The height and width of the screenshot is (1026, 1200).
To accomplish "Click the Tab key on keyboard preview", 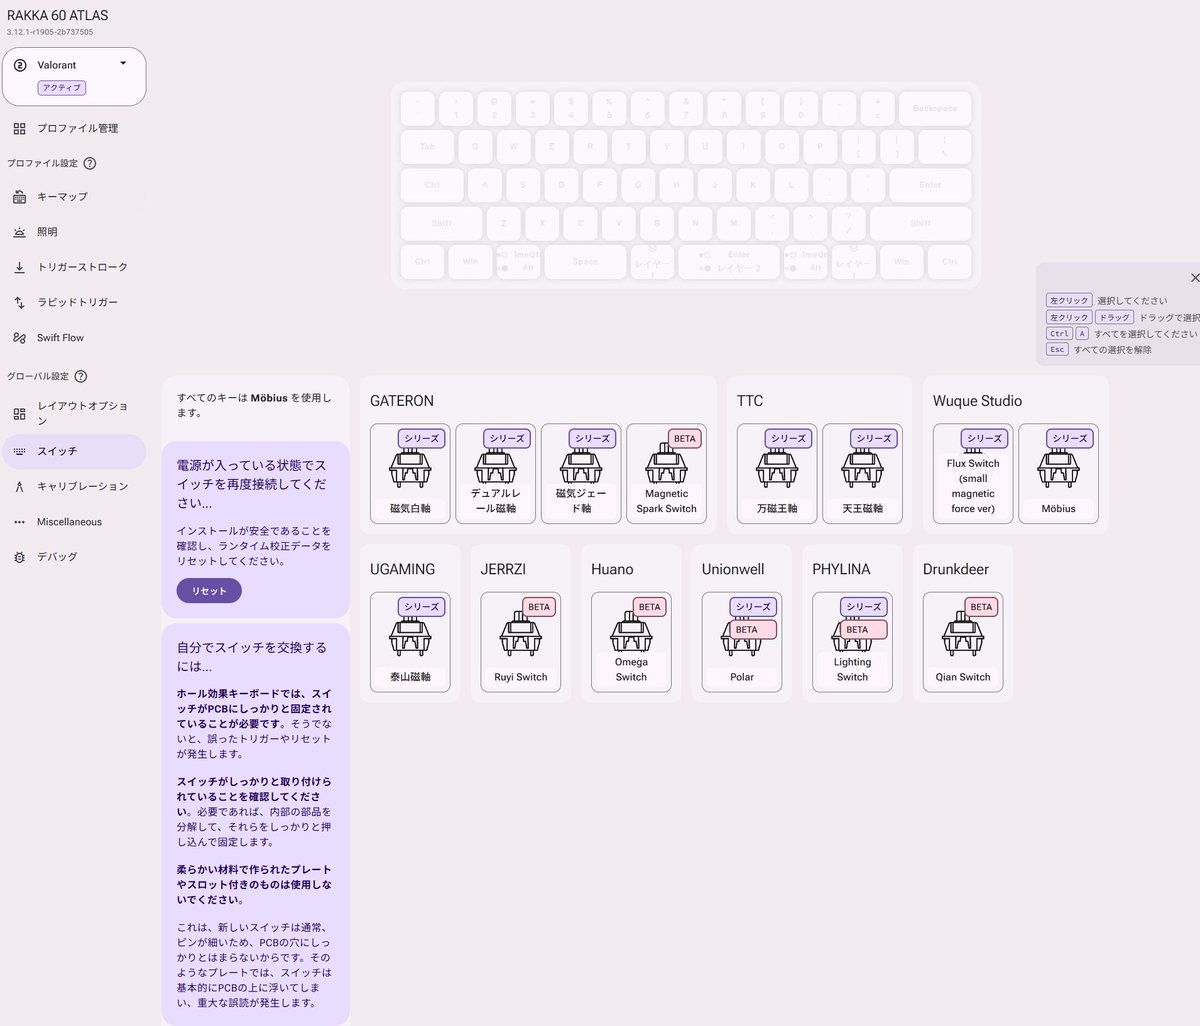I will pyautogui.click(x=427, y=147).
